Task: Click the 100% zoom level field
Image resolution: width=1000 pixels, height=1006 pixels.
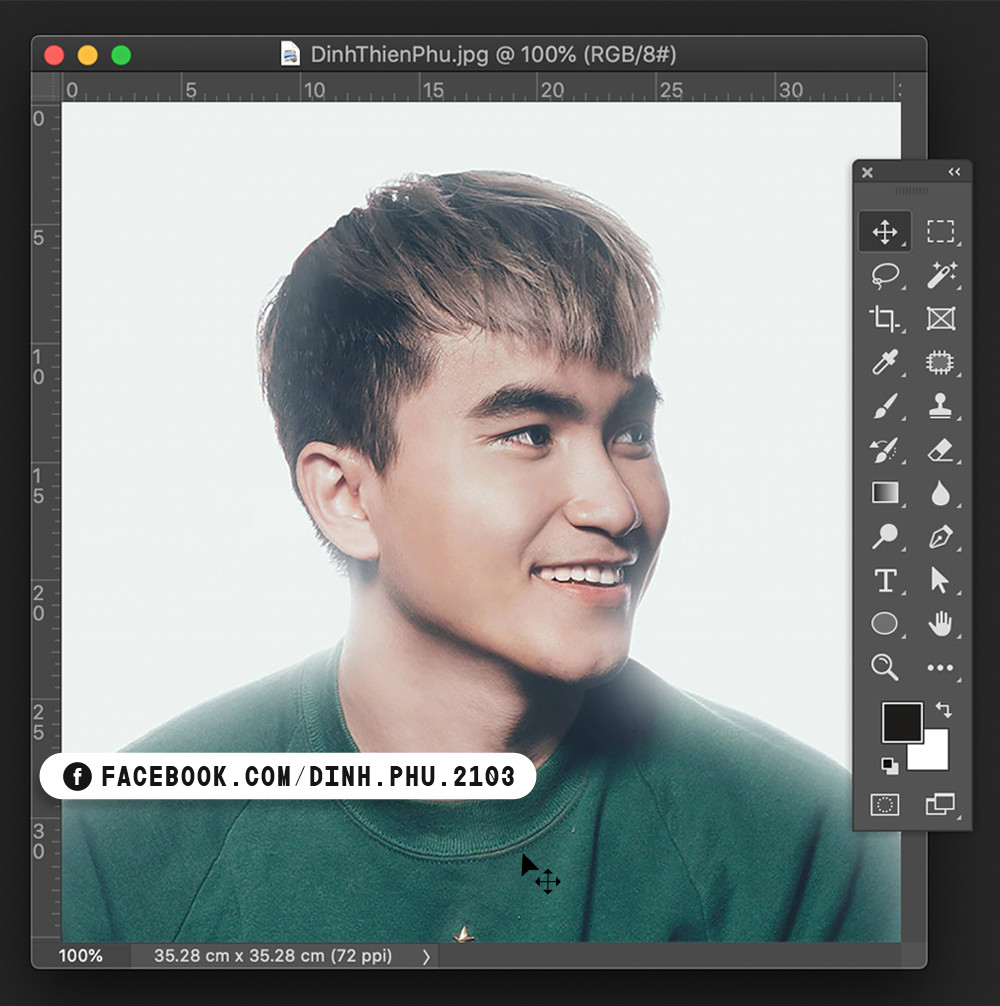Action: 81,956
